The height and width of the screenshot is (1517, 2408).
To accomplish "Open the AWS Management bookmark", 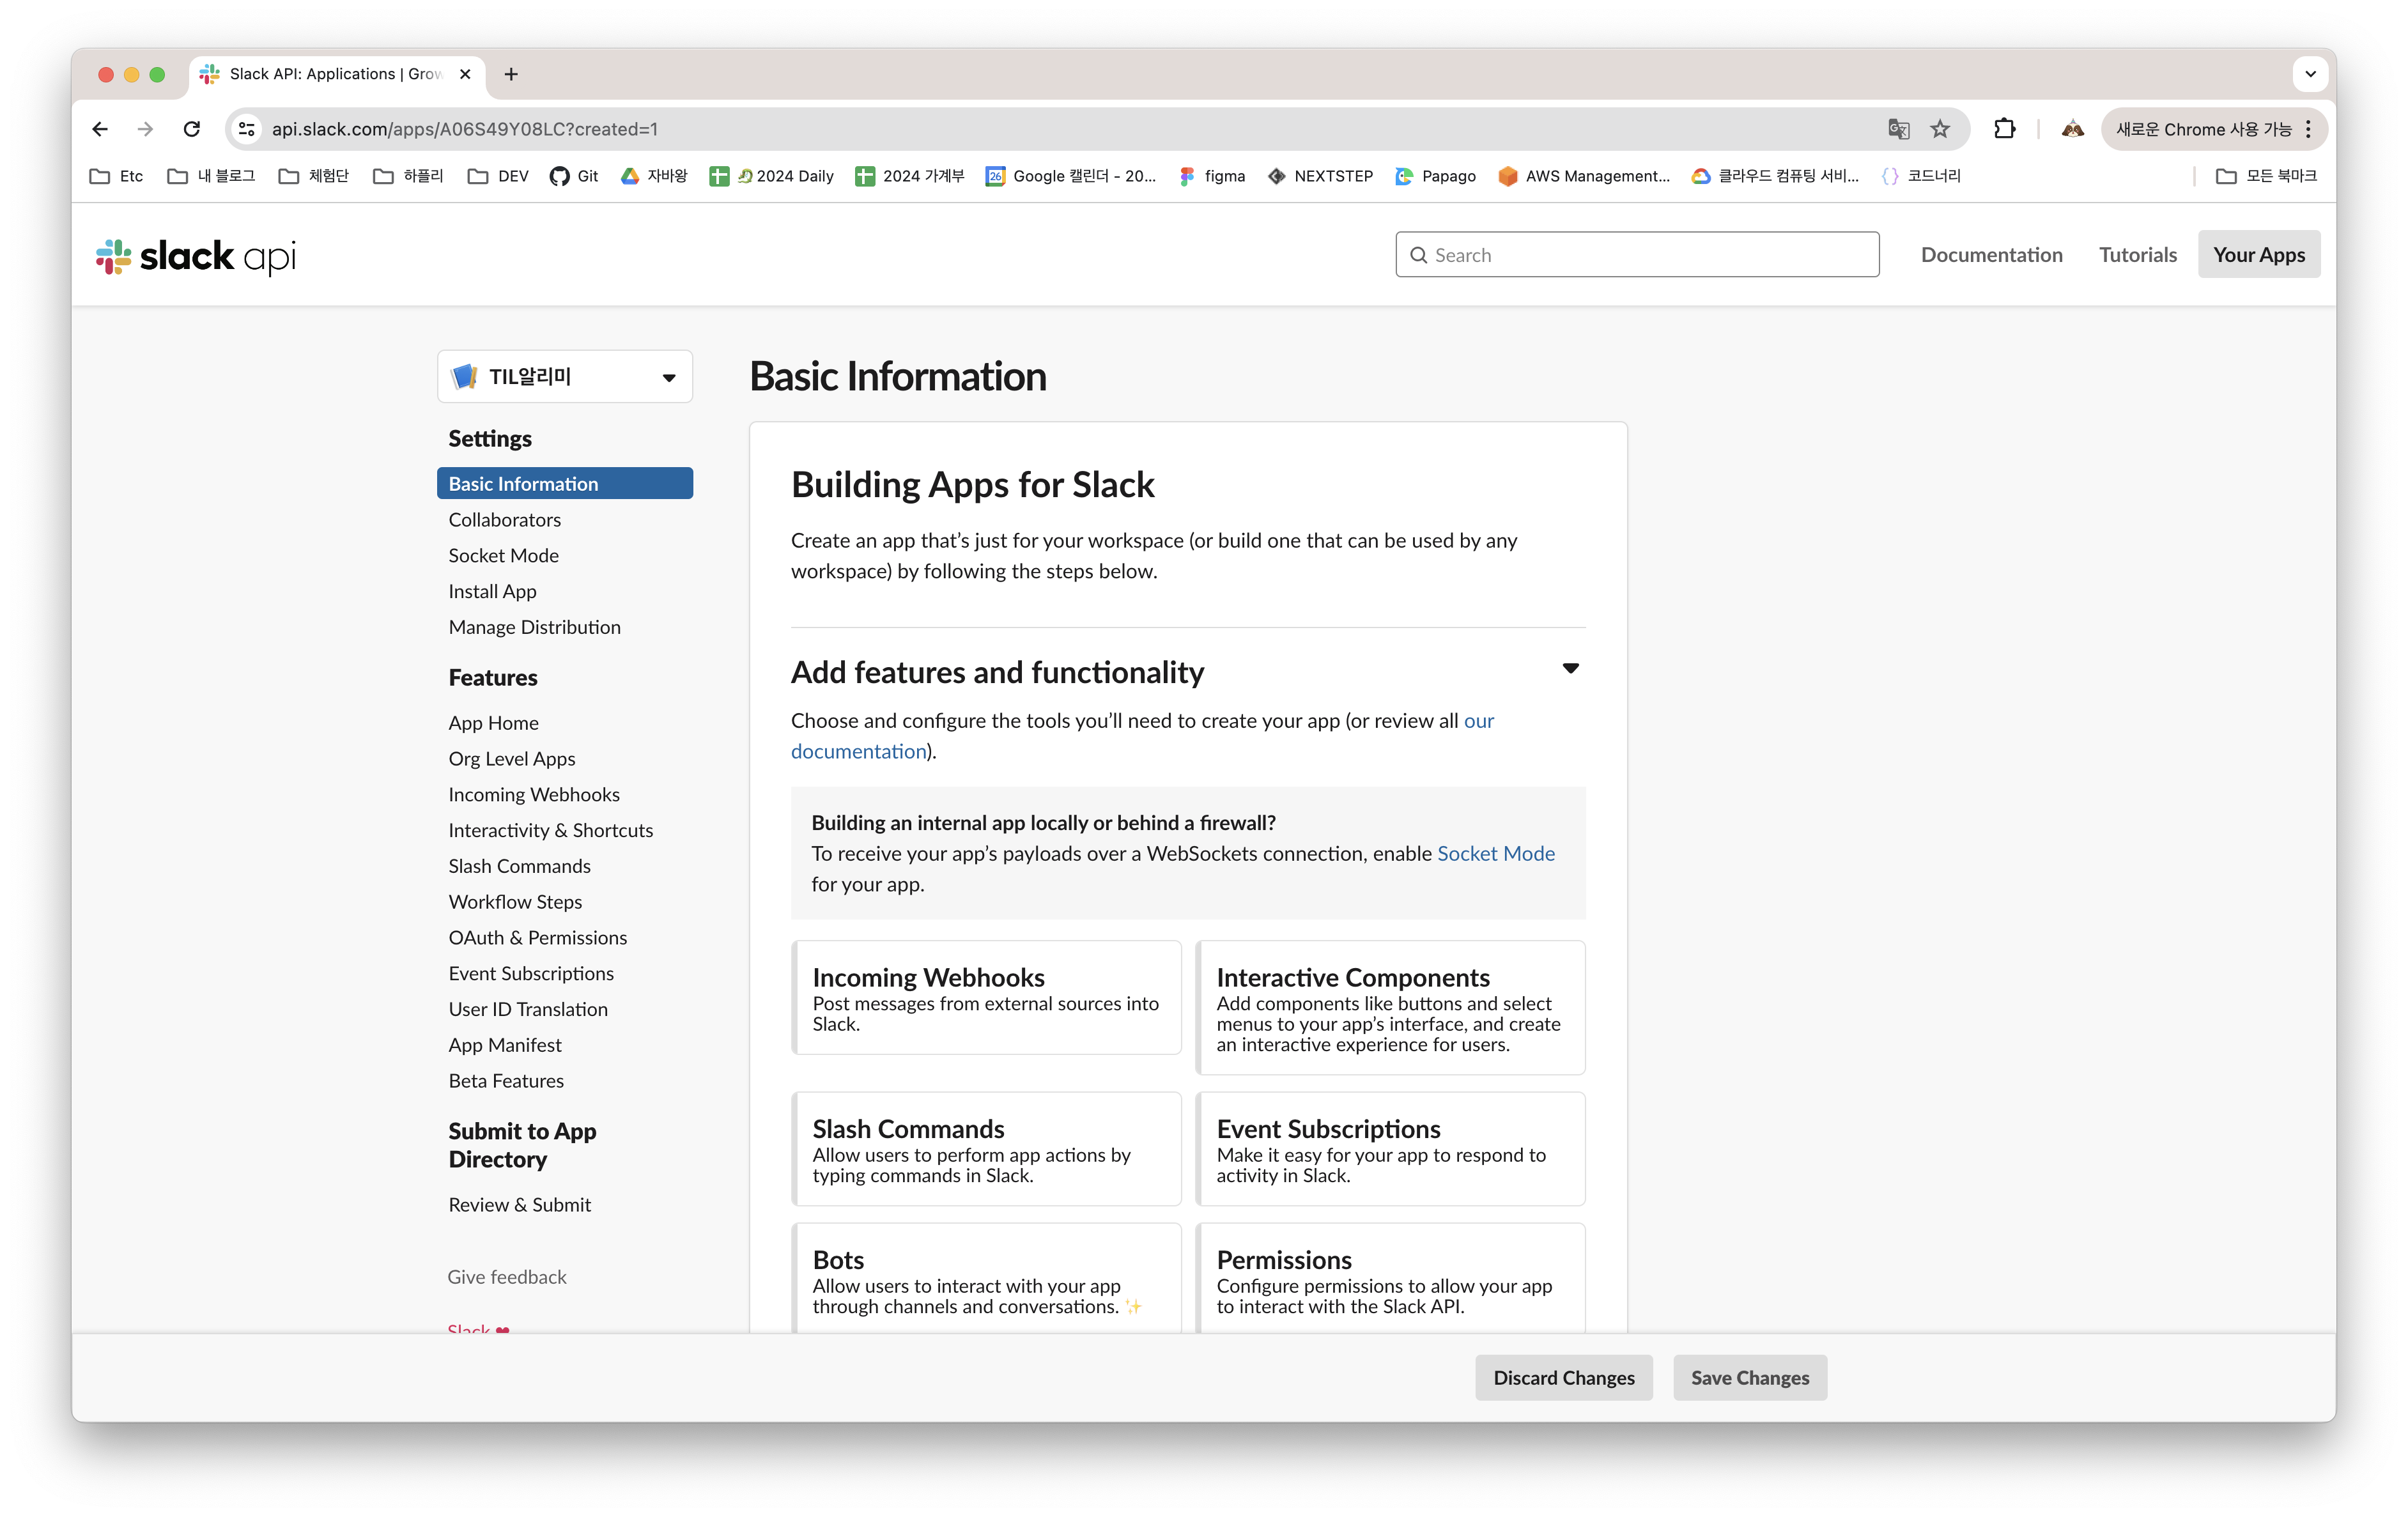I will click(x=1584, y=176).
